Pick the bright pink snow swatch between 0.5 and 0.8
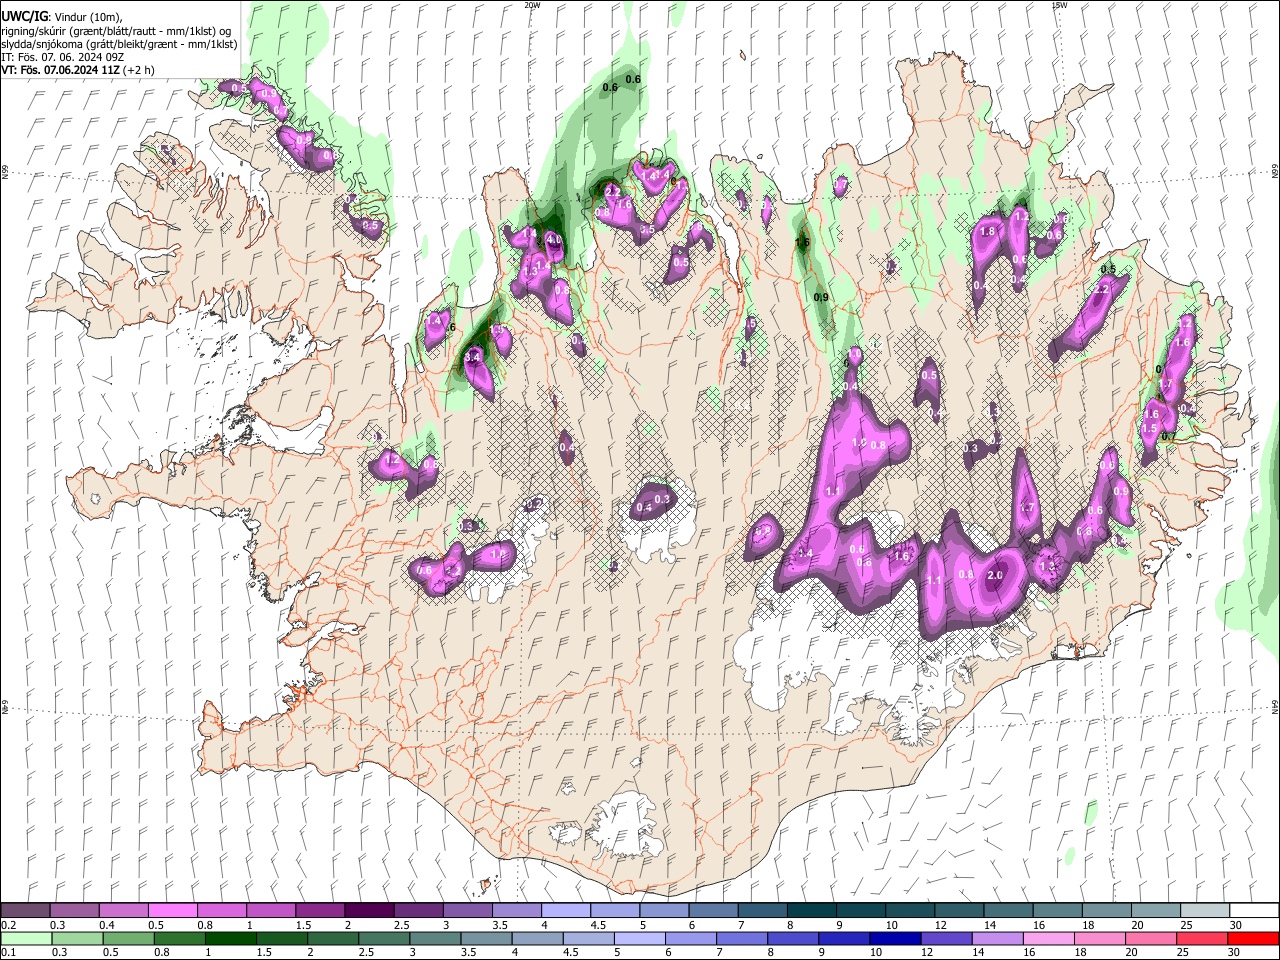Screen dimensions: 1280x960 click(x=172, y=910)
